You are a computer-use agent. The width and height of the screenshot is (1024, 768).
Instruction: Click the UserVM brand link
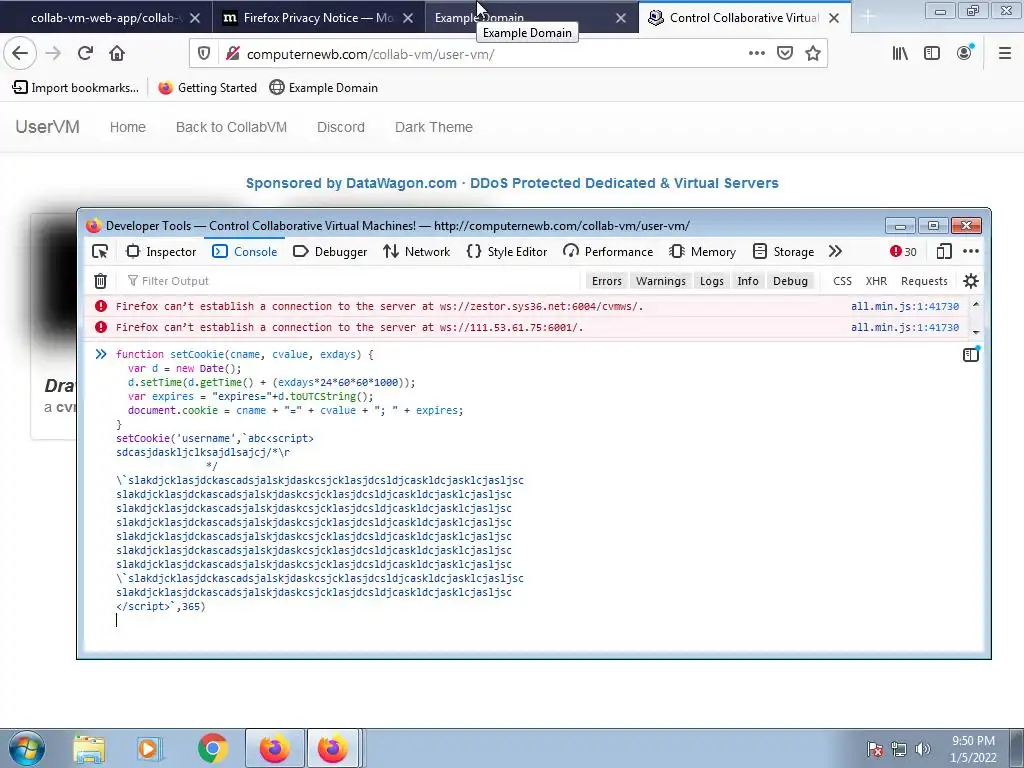coord(48,127)
